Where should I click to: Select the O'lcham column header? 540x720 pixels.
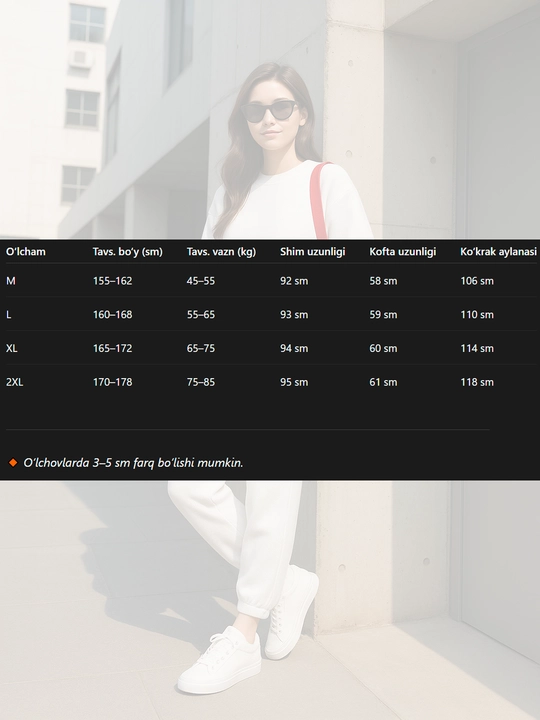[x=26, y=252]
